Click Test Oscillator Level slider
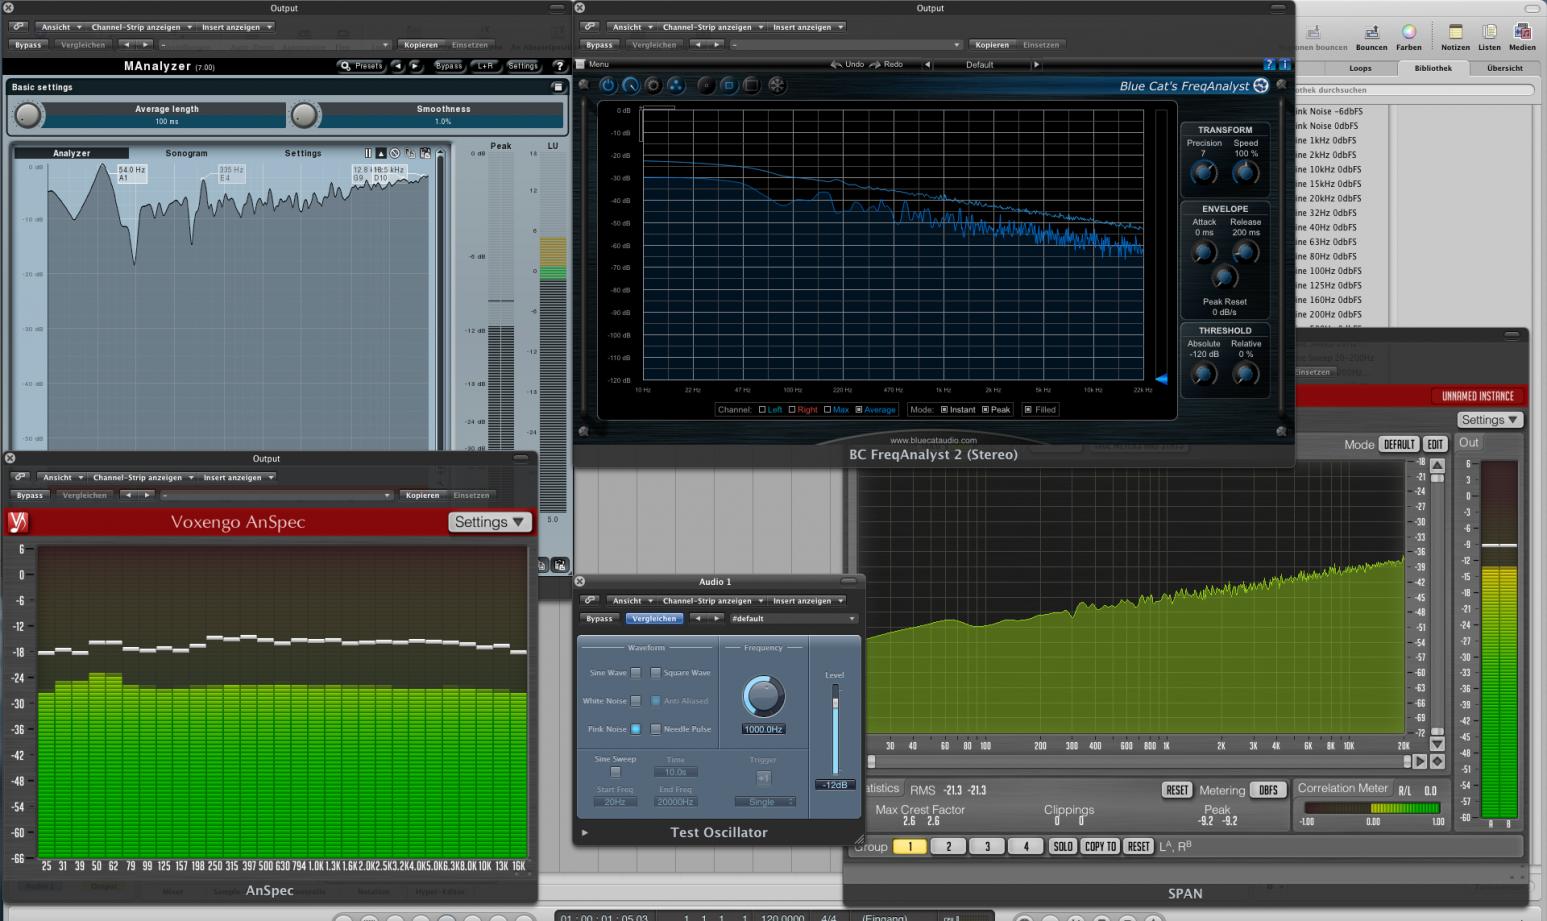The height and width of the screenshot is (921, 1547). (x=835, y=730)
